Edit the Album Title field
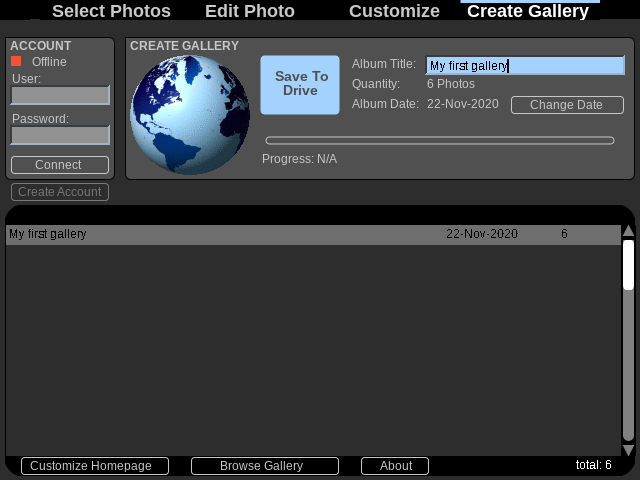This screenshot has width=640, height=480. pos(525,65)
